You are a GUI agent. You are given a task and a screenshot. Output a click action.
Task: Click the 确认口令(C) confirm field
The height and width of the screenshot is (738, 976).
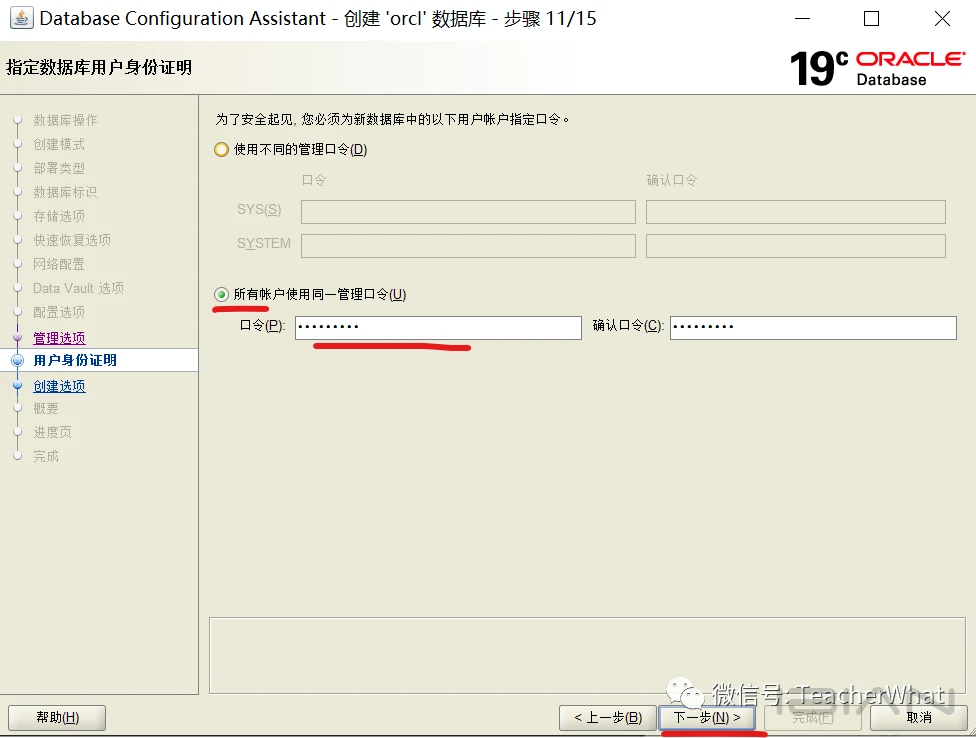pos(813,328)
